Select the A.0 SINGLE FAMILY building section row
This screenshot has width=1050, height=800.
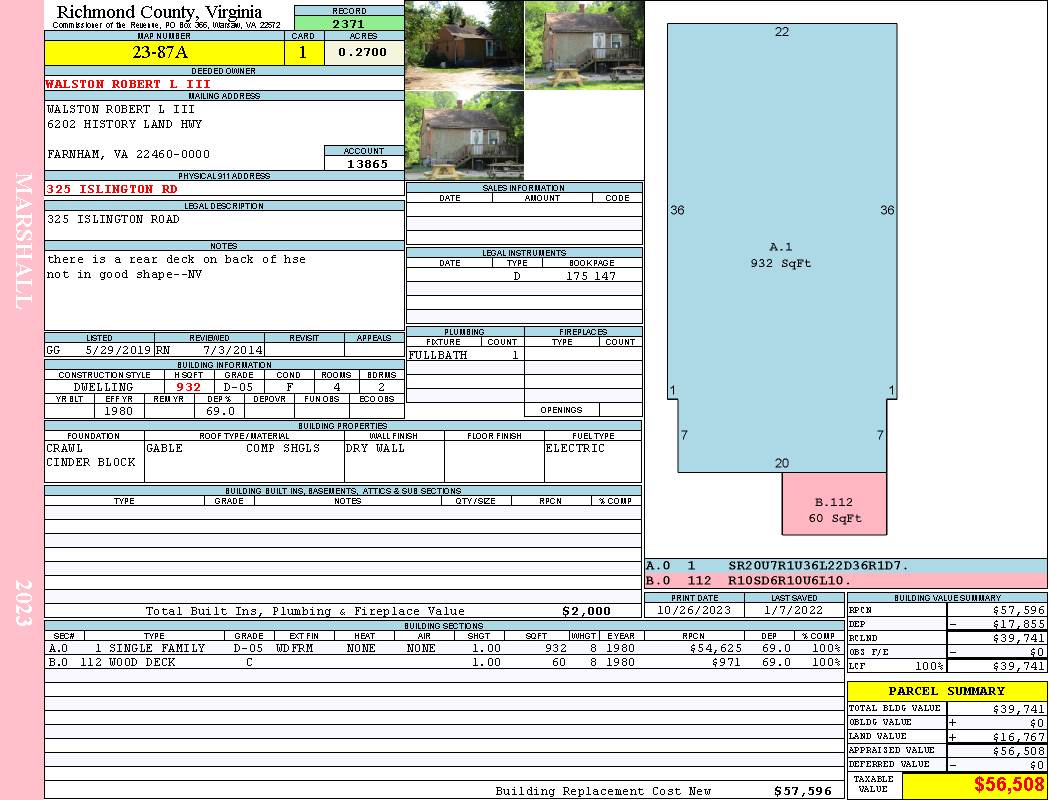443,648
